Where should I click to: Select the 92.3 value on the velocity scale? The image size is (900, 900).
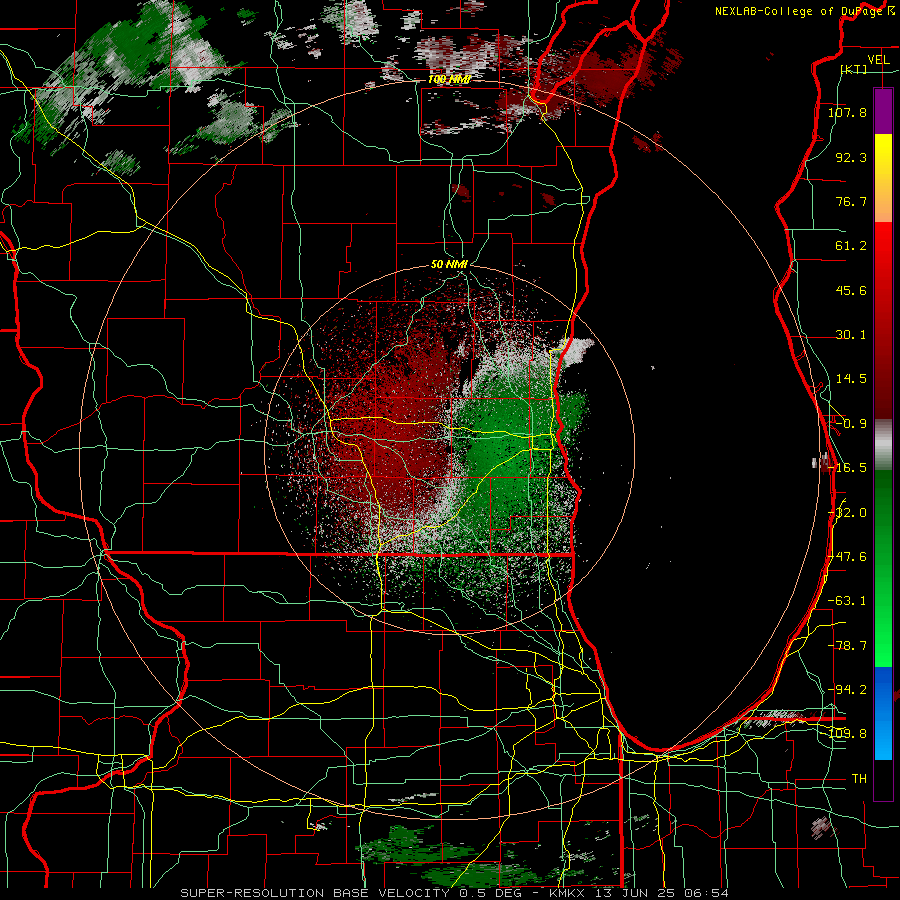[x=851, y=157]
